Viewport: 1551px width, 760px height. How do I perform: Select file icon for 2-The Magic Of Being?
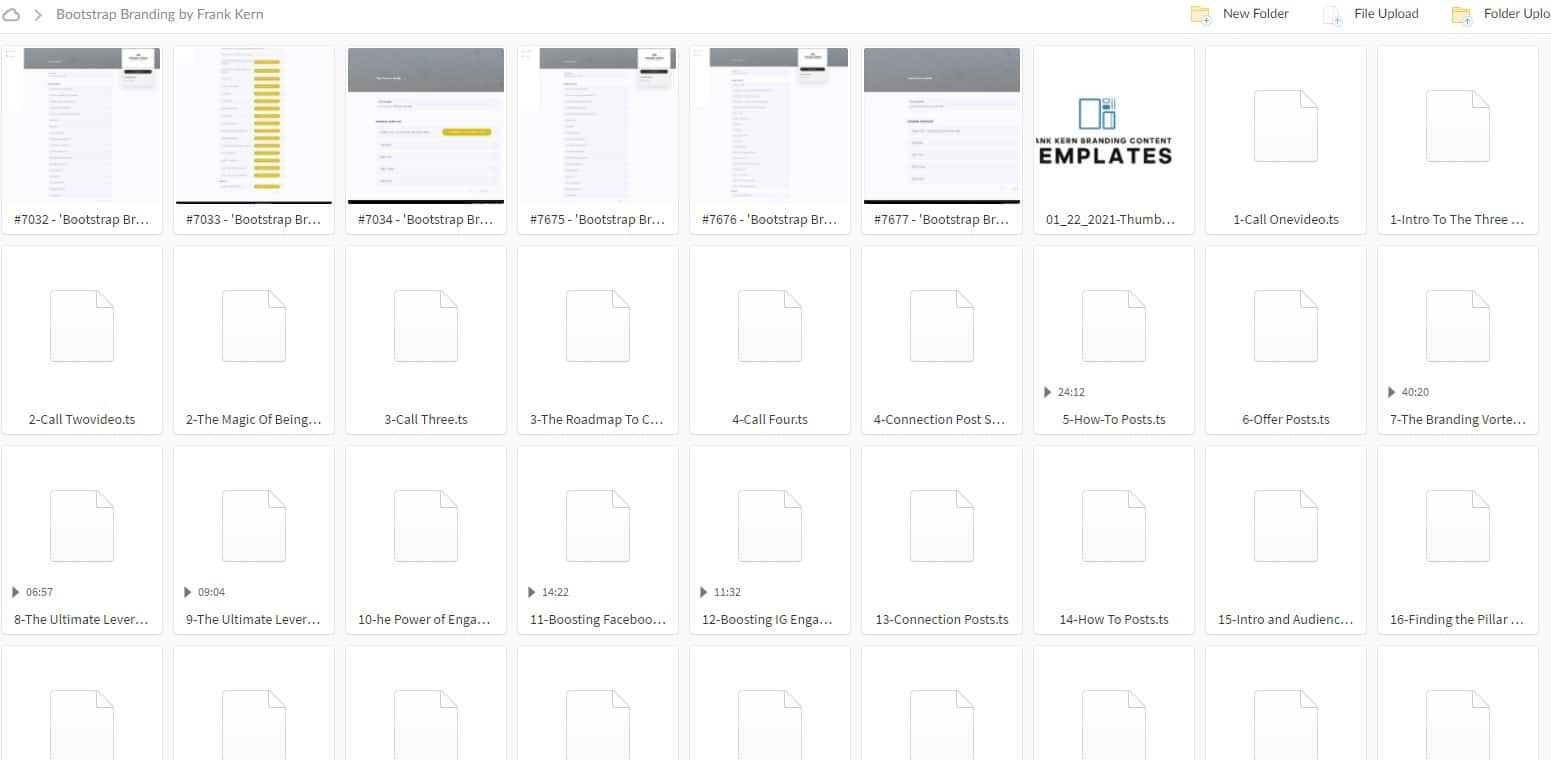click(254, 325)
